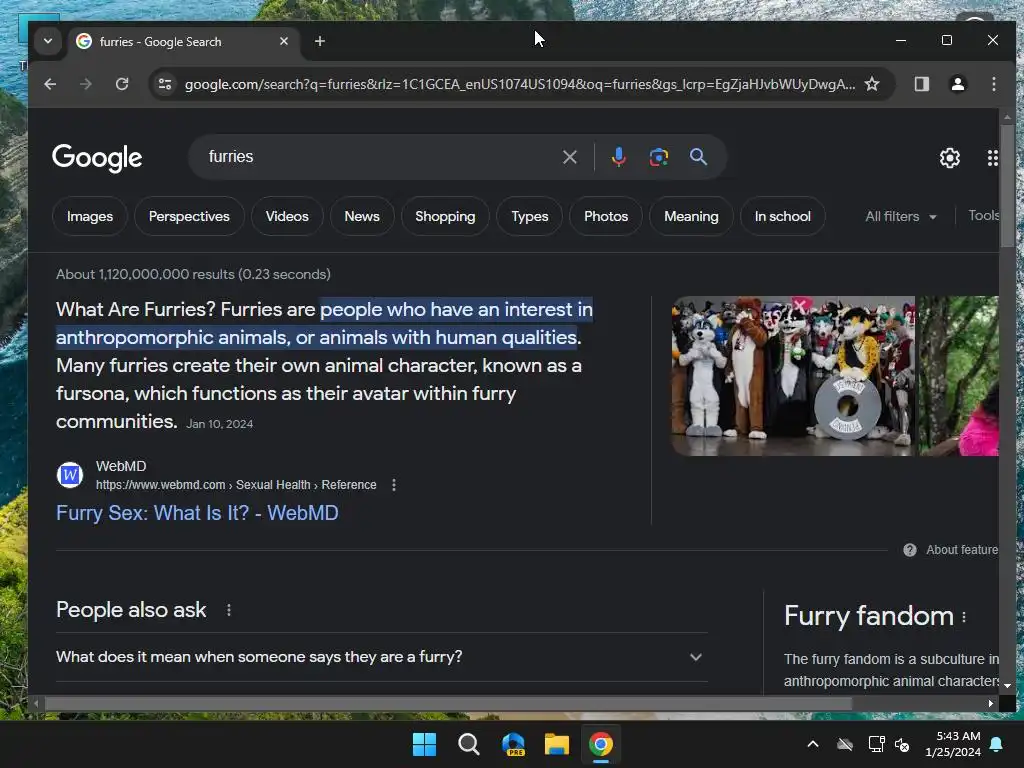
Task: Select the Shopping filter chip
Action: tap(445, 216)
